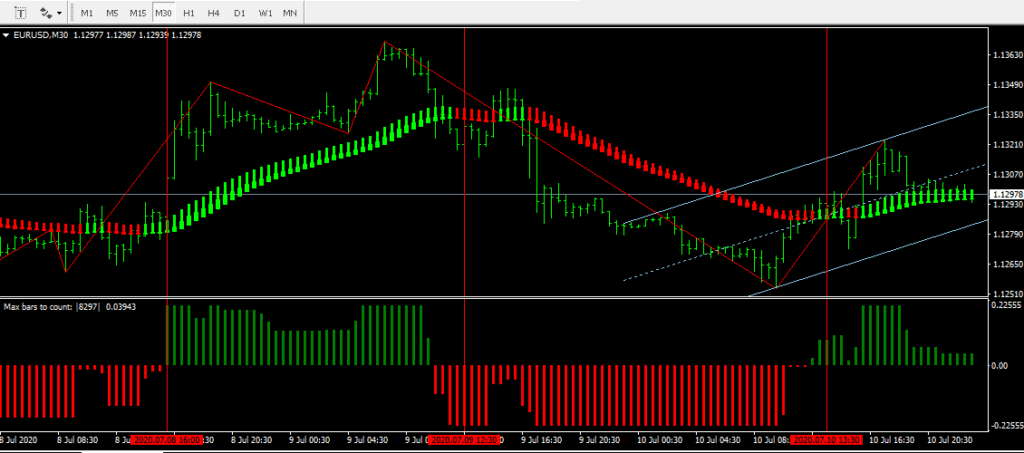The height and width of the screenshot is (453, 1024).
Task: Expand the EURUSD,M30 chart menu triangle
Action: pyautogui.click(x=7, y=35)
